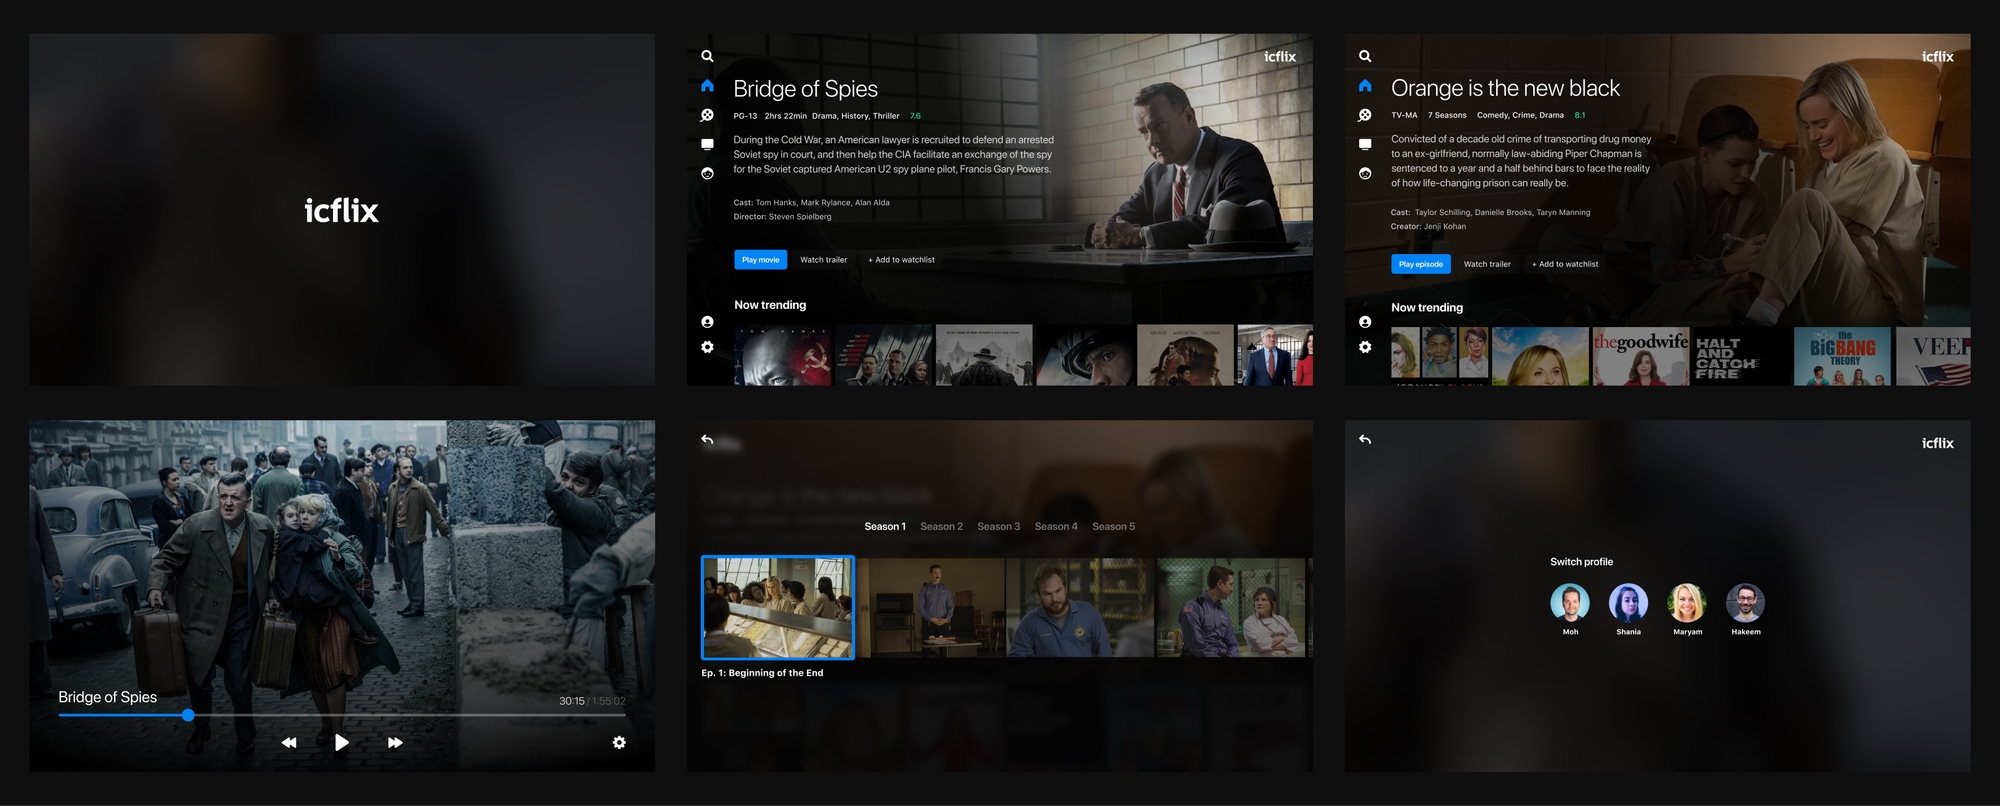Open TV shows icon on Orange is the new black screen

(1365, 144)
